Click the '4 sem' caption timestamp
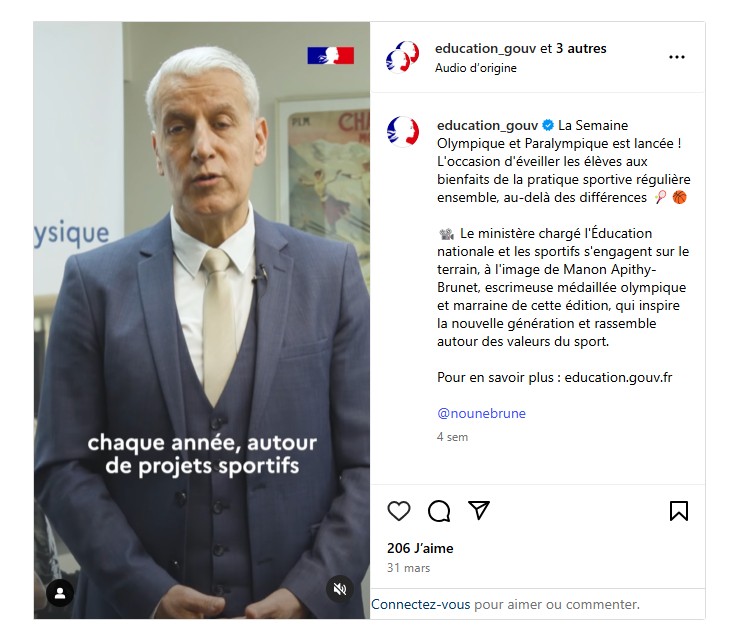This screenshot has height=638, width=733. [x=452, y=437]
